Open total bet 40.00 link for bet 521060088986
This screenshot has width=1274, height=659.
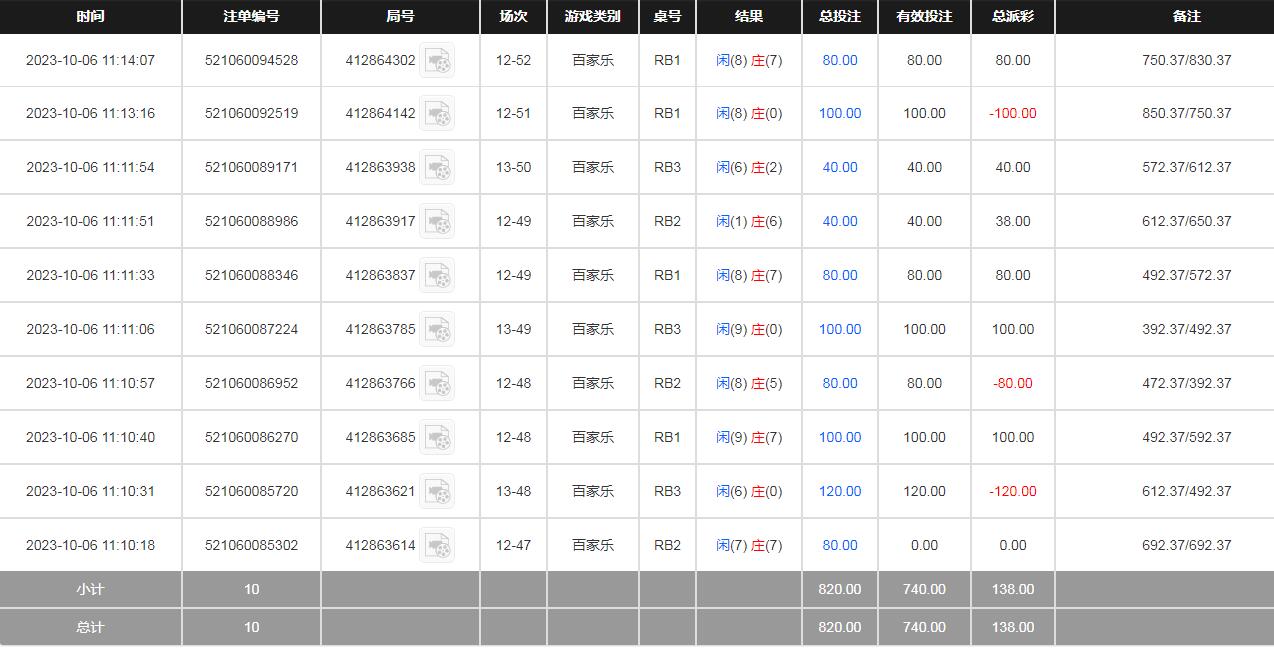tap(840, 221)
